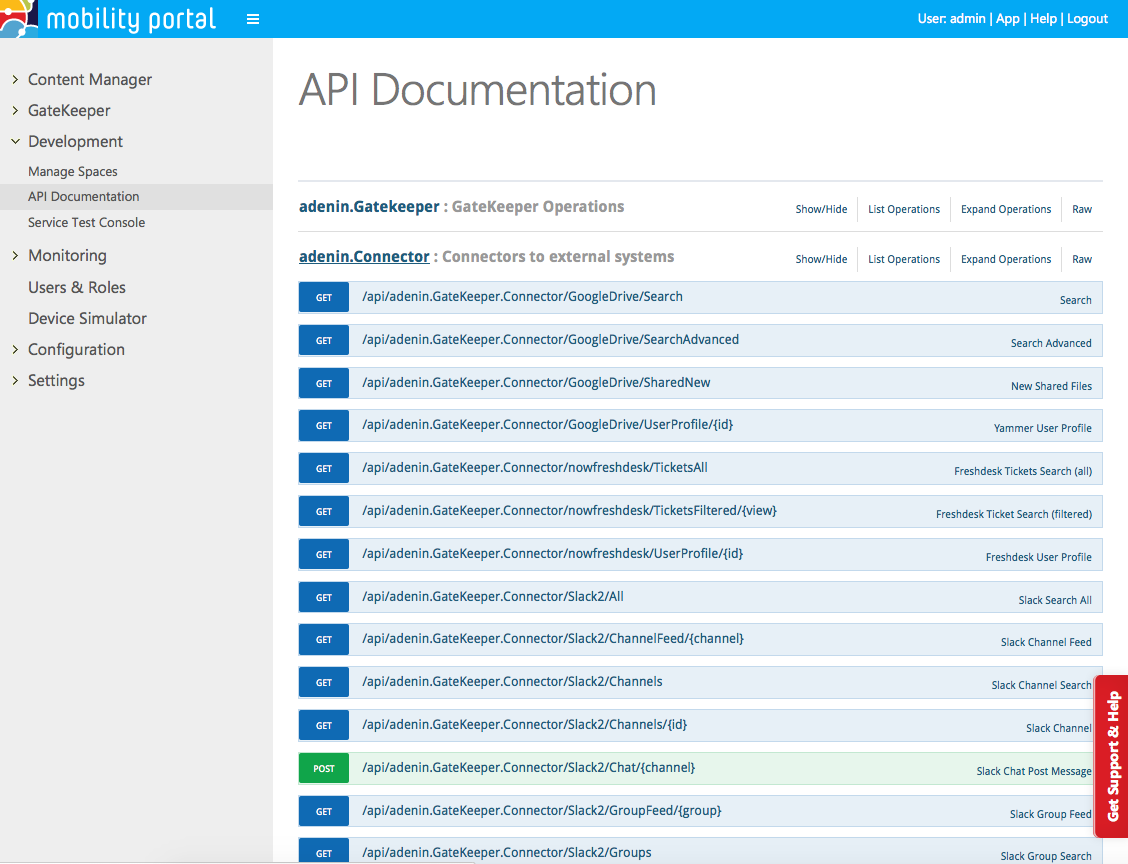The image size is (1128, 864).
Task: Click the mobility portal logo icon
Action: click(x=19, y=17)
